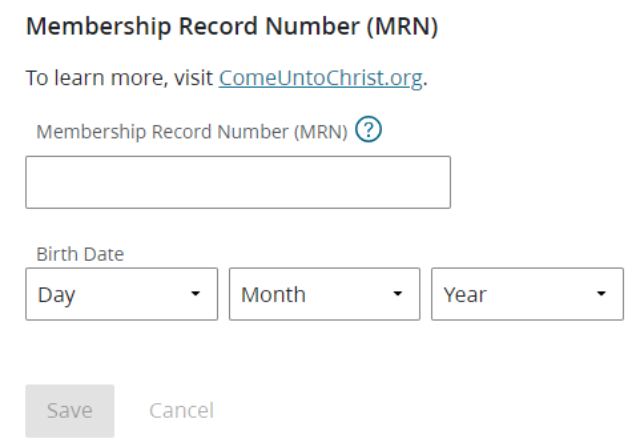Click the 'To learn more, visit' text

click(119, 78)
